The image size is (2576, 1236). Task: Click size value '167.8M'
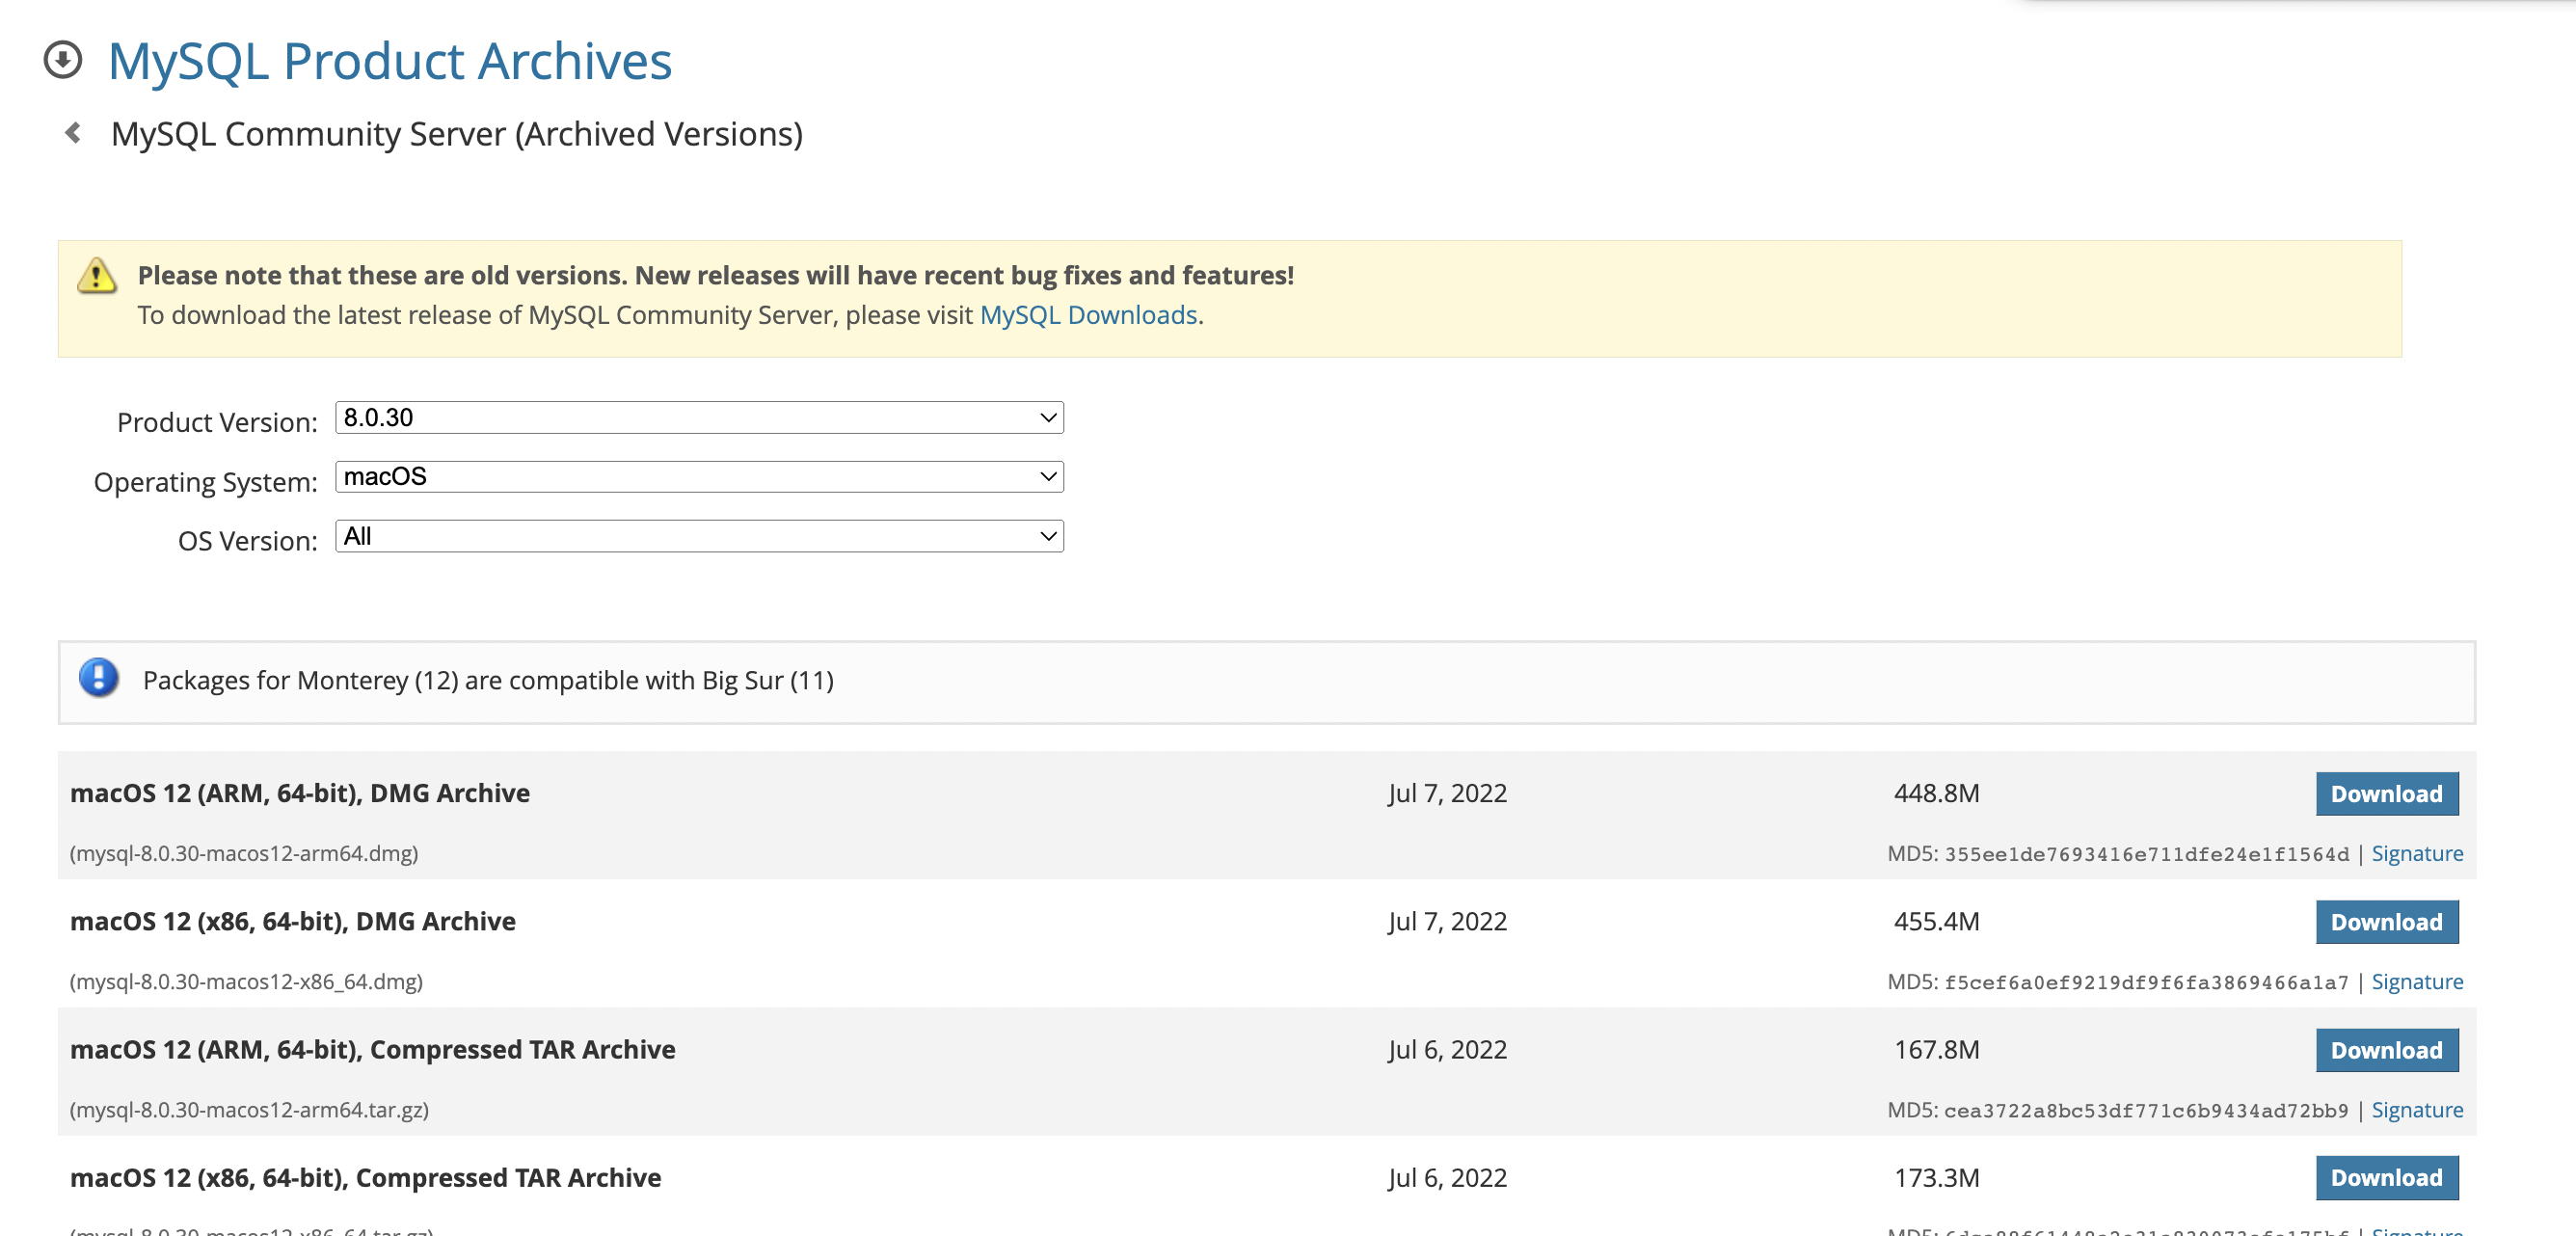1937,1049
